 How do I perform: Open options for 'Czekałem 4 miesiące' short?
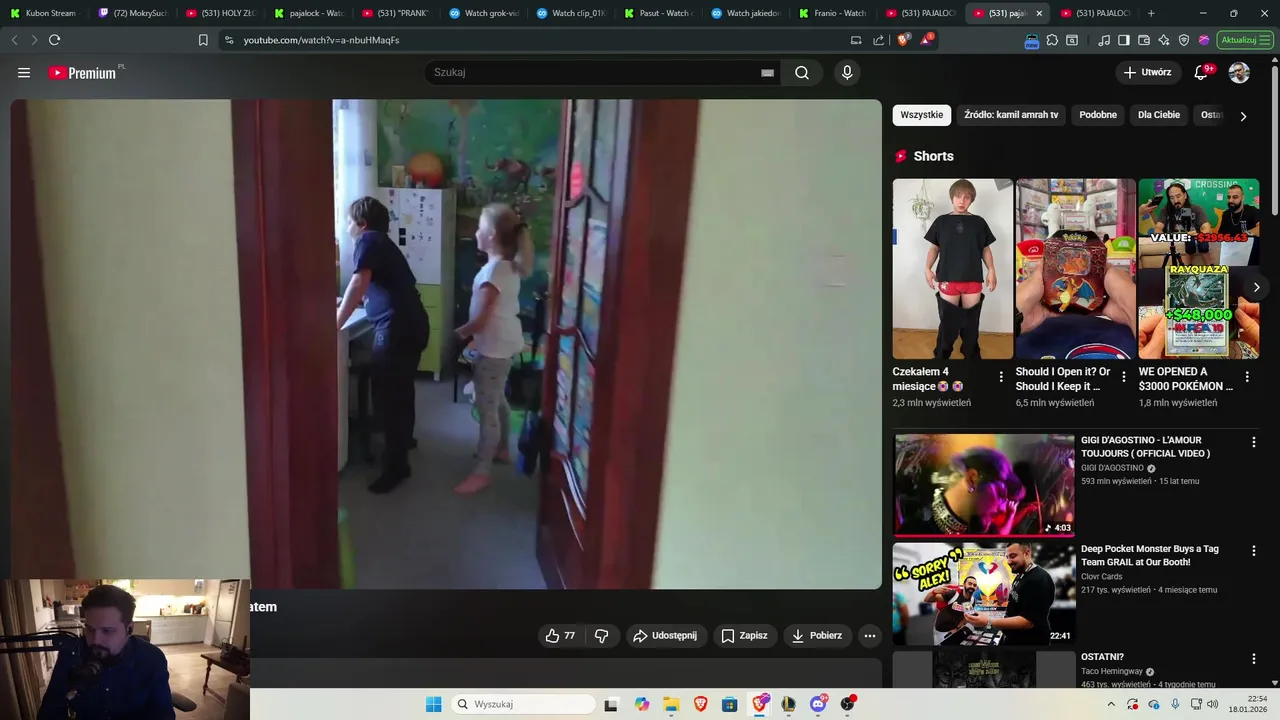(1001, 377)
